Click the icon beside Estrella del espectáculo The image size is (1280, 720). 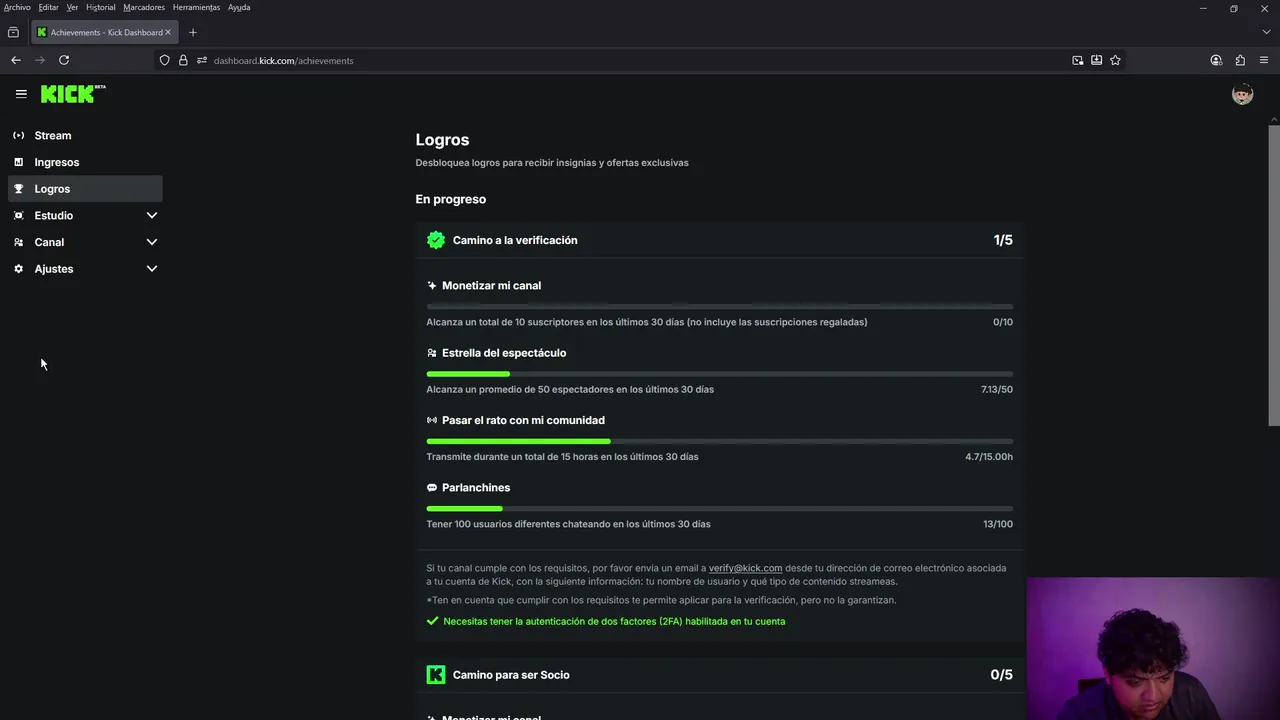(x=432, y=353)
